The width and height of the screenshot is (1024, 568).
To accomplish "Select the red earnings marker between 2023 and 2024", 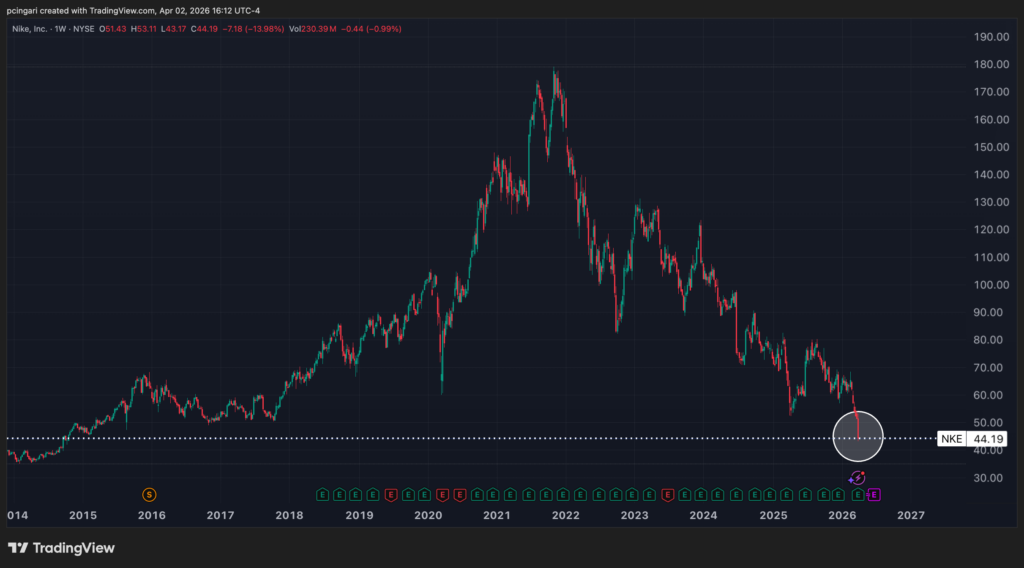I will click(667, 495).
